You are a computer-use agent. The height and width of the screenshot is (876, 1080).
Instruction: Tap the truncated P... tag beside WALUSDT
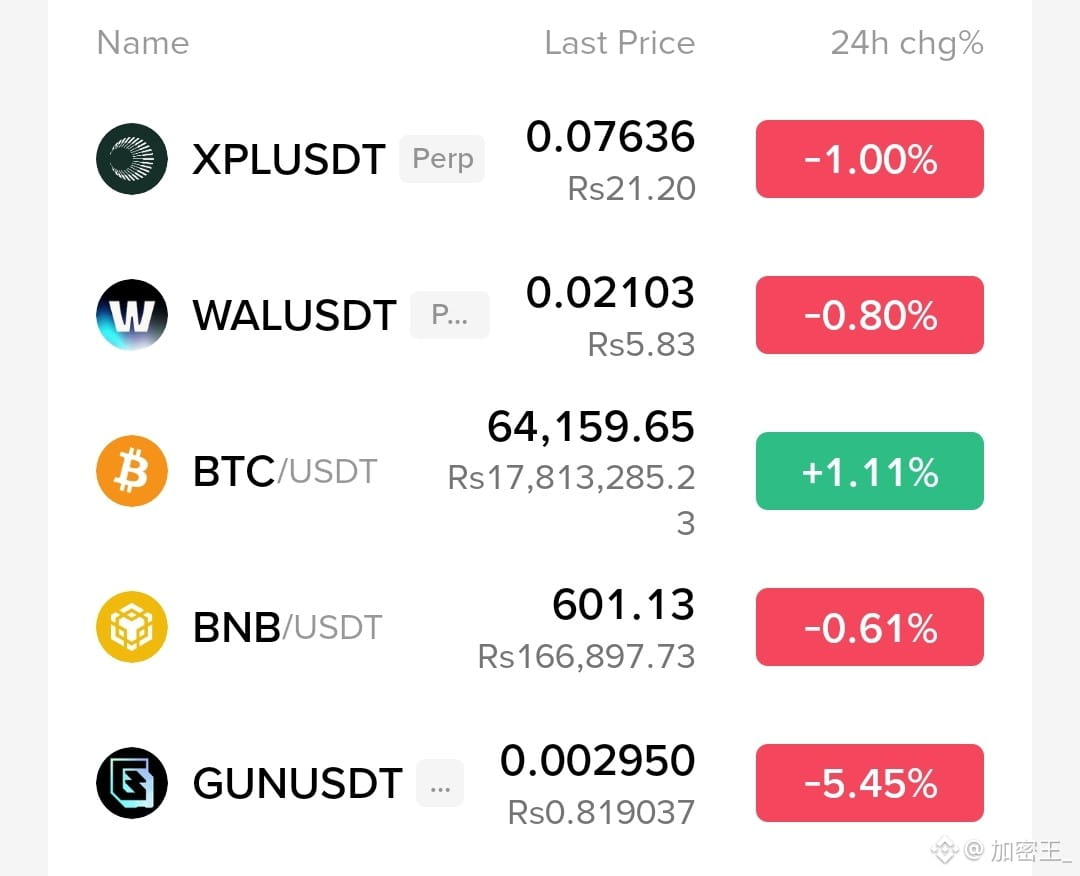[x=450, y=315]
